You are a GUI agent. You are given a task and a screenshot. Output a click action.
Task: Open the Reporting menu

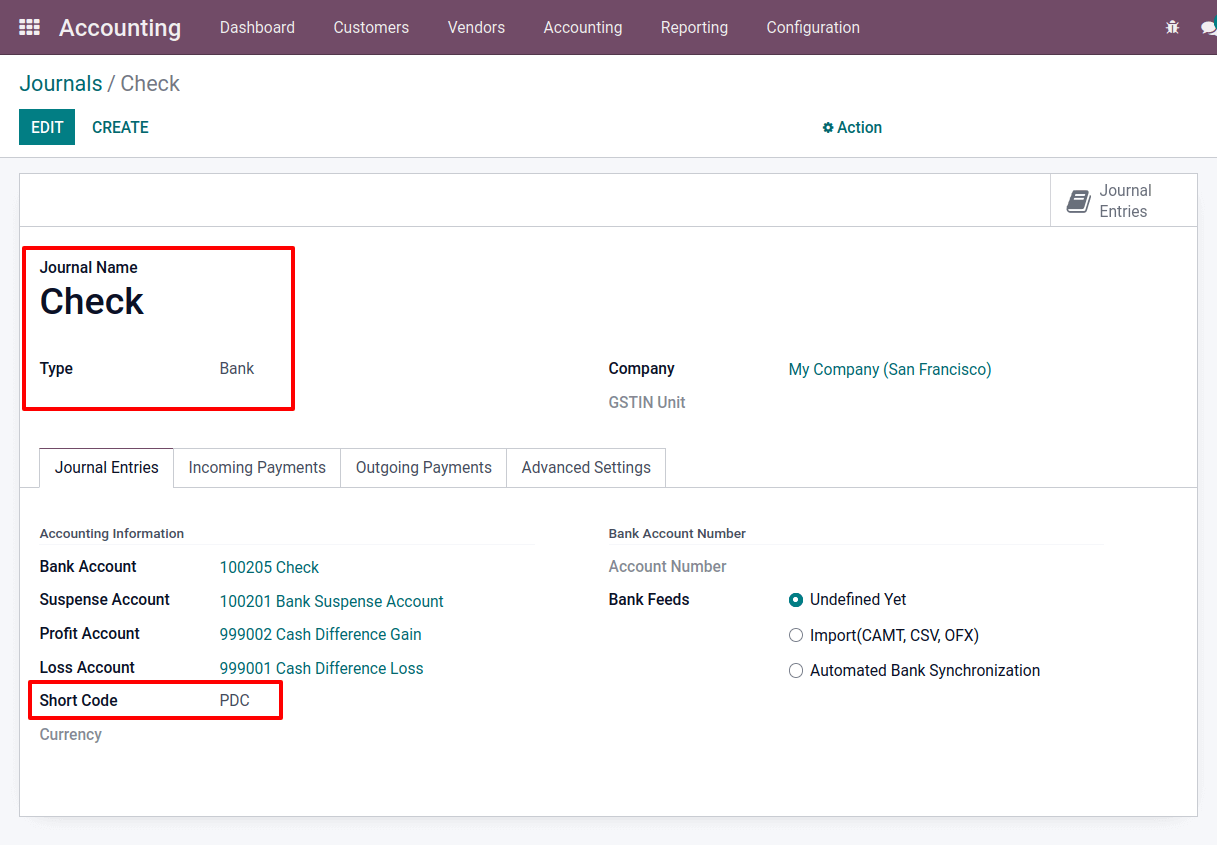(694, 28)
